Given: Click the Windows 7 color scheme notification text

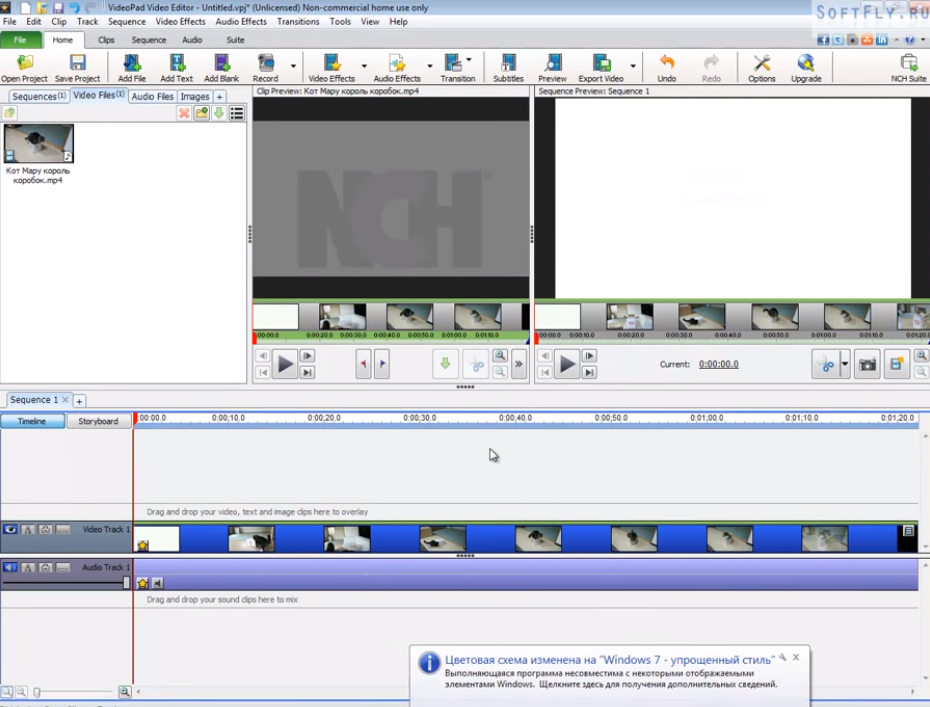Looking at the screenshot, I should point(610,660).
